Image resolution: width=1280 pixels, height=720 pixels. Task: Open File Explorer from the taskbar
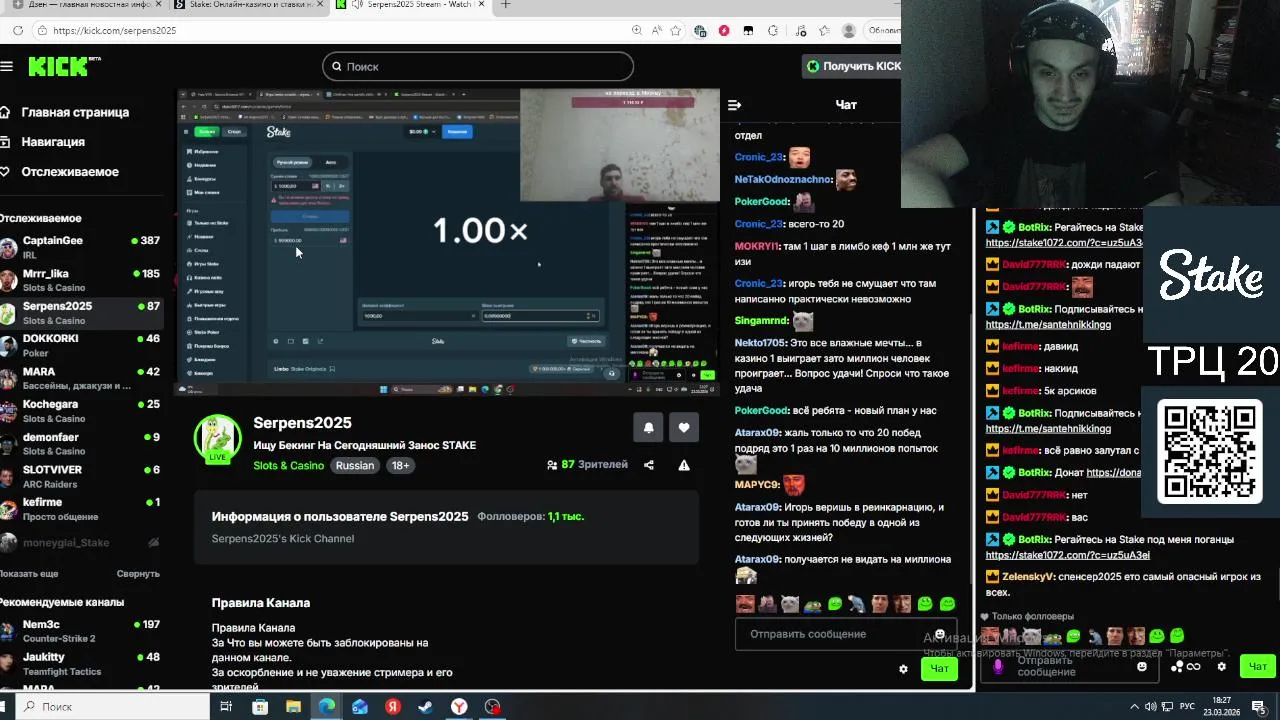click(293, 707)
